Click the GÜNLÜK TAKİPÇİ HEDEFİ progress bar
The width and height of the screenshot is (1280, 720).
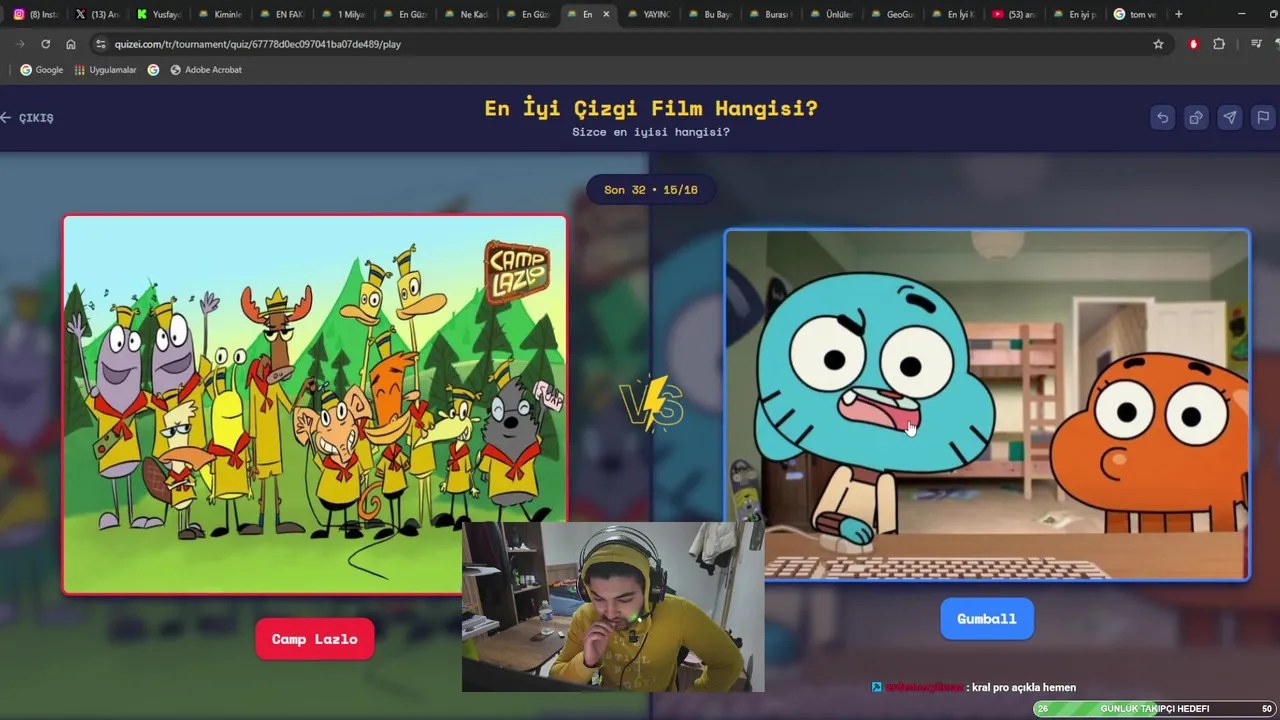tap(1154, 709)
